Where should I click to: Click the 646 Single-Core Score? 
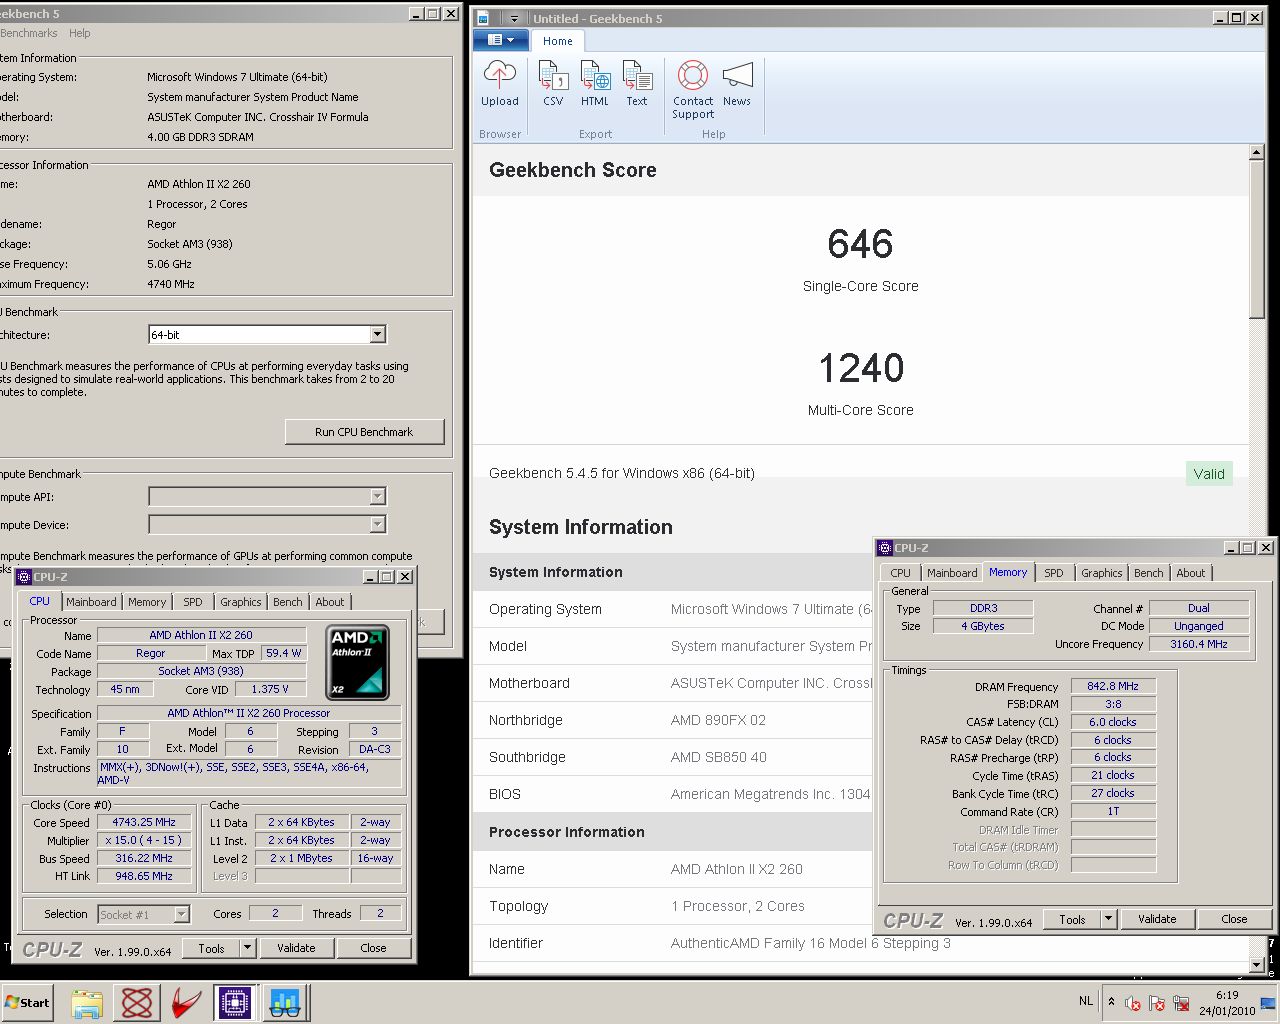[x=860, y=244]
